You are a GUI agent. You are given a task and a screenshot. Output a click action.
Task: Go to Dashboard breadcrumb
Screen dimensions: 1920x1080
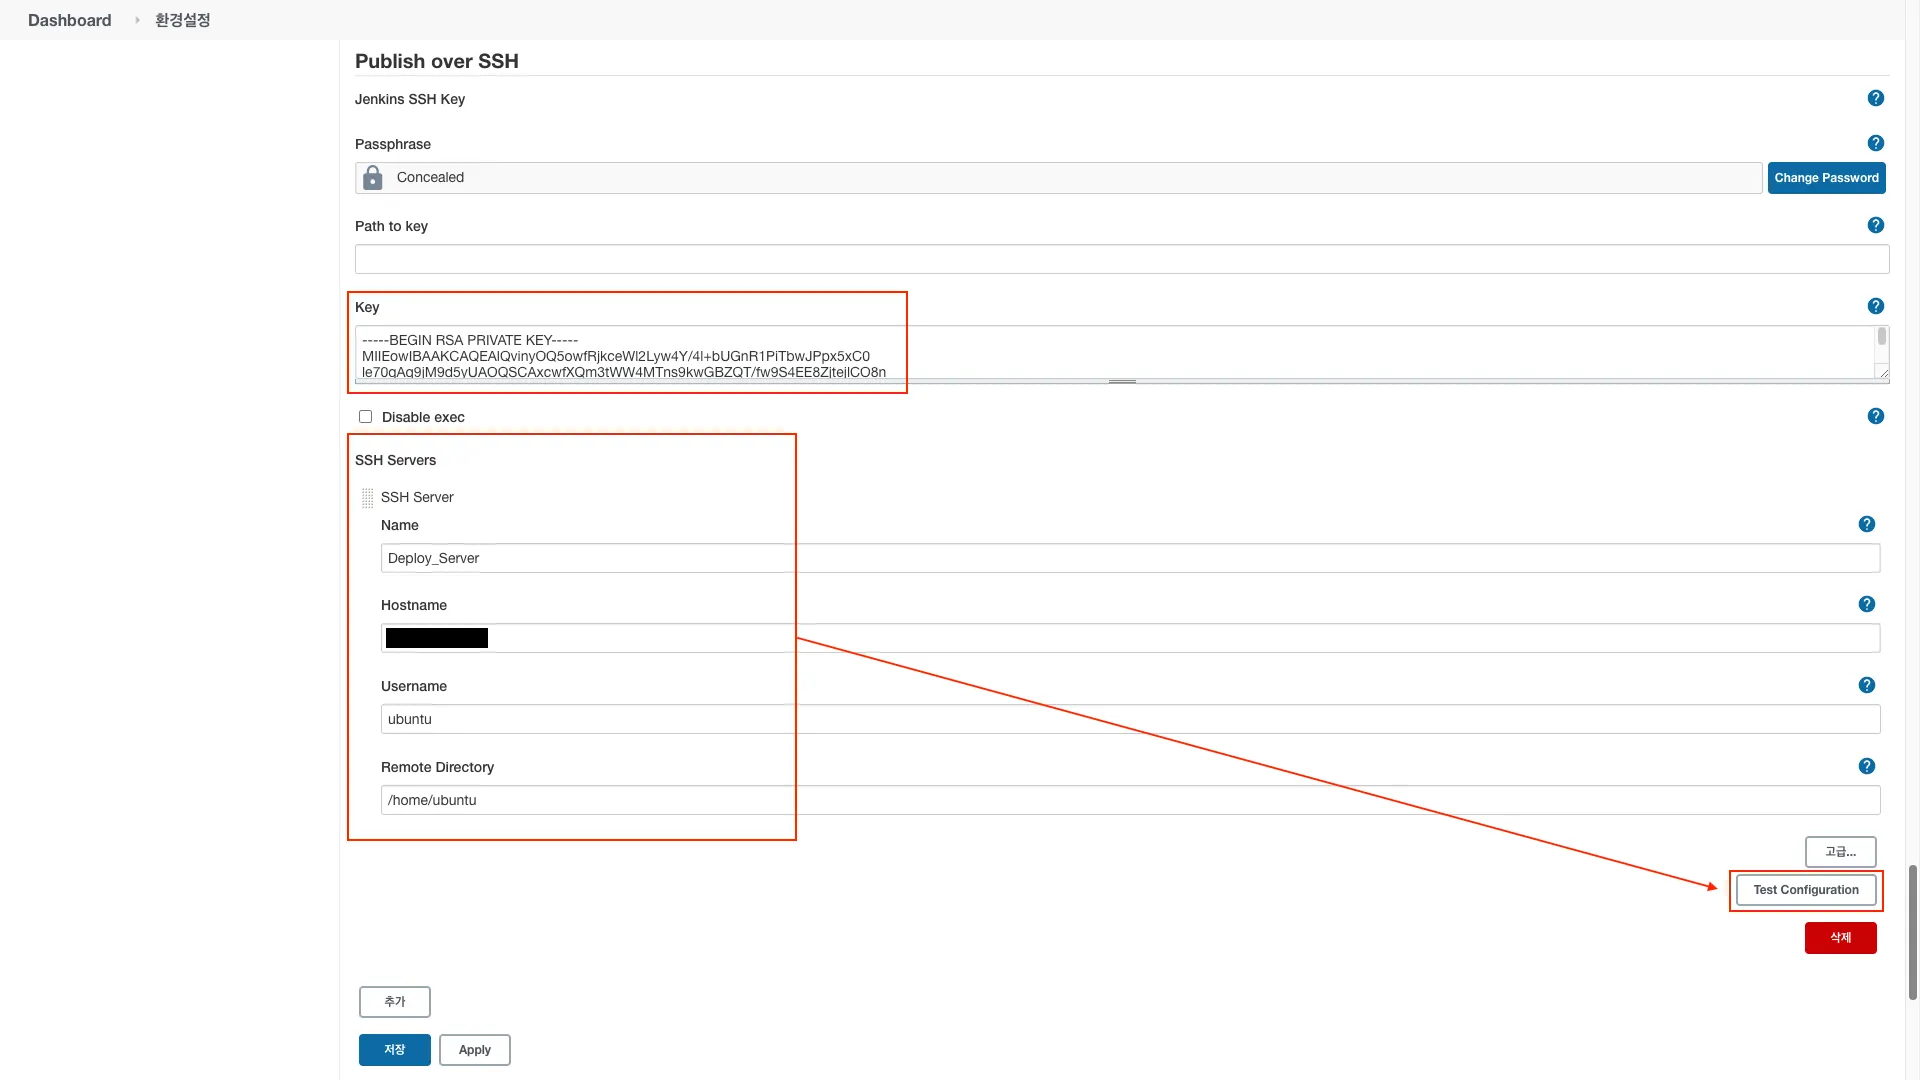(69, 20)
